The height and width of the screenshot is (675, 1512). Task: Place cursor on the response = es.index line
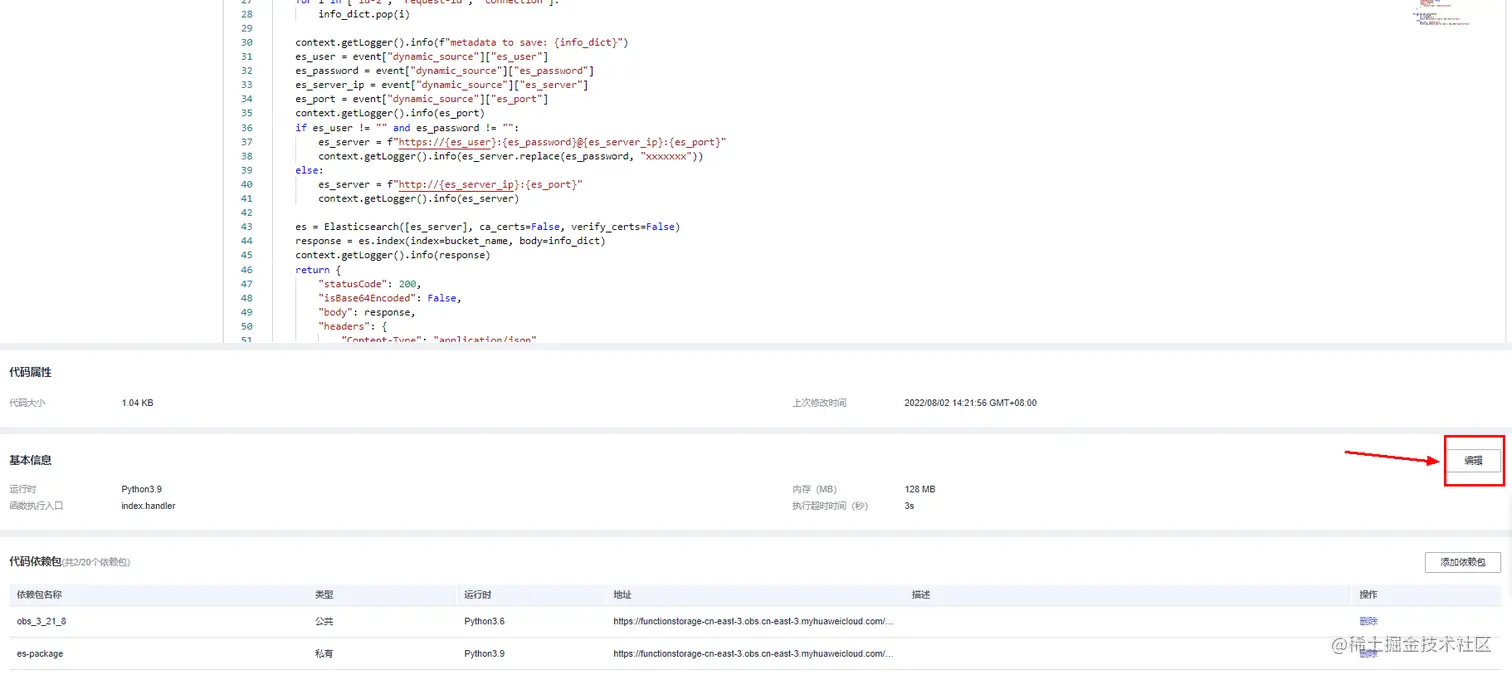450,241
